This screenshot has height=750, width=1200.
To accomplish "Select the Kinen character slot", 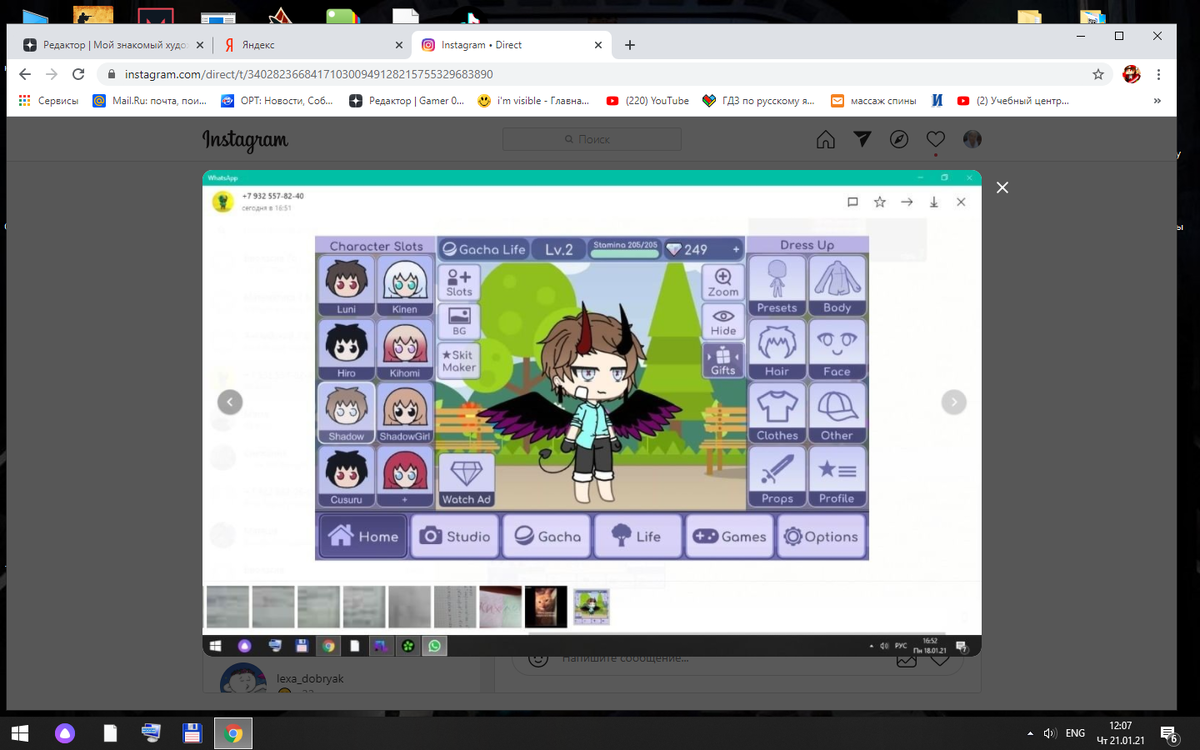I will pos(405,286).
